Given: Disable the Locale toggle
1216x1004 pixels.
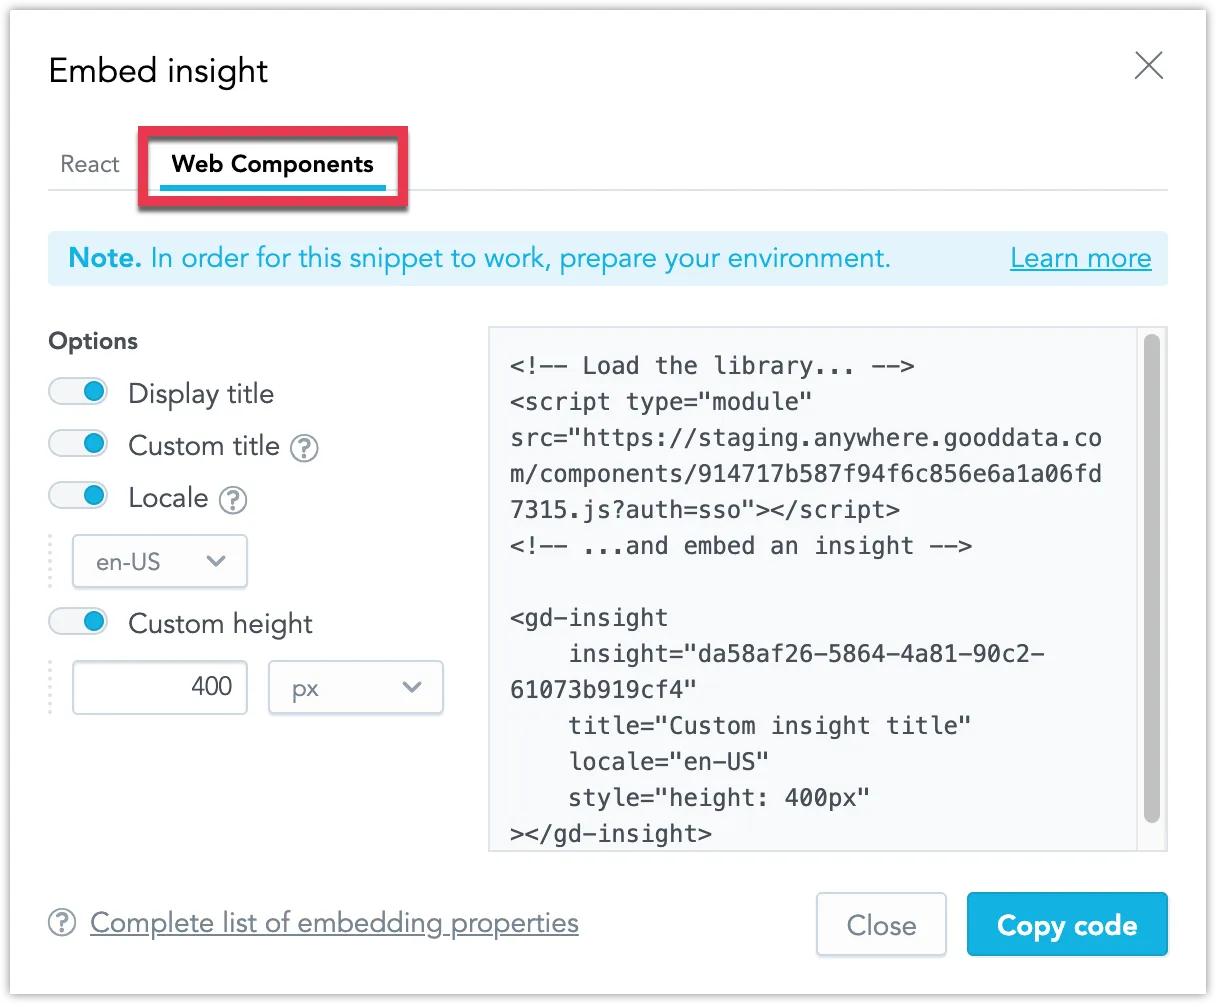Looking at the screenshot, I should click(x=78, y=495).
